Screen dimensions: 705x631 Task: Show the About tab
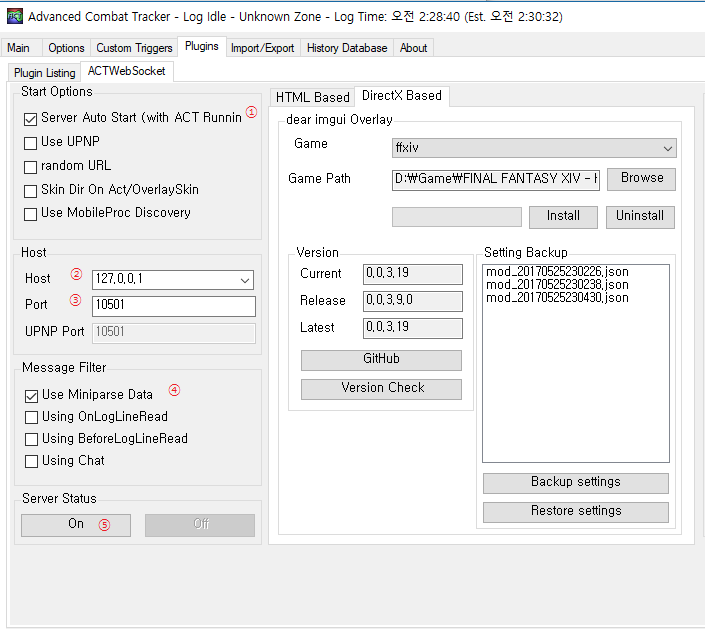[x=413, y=48]
